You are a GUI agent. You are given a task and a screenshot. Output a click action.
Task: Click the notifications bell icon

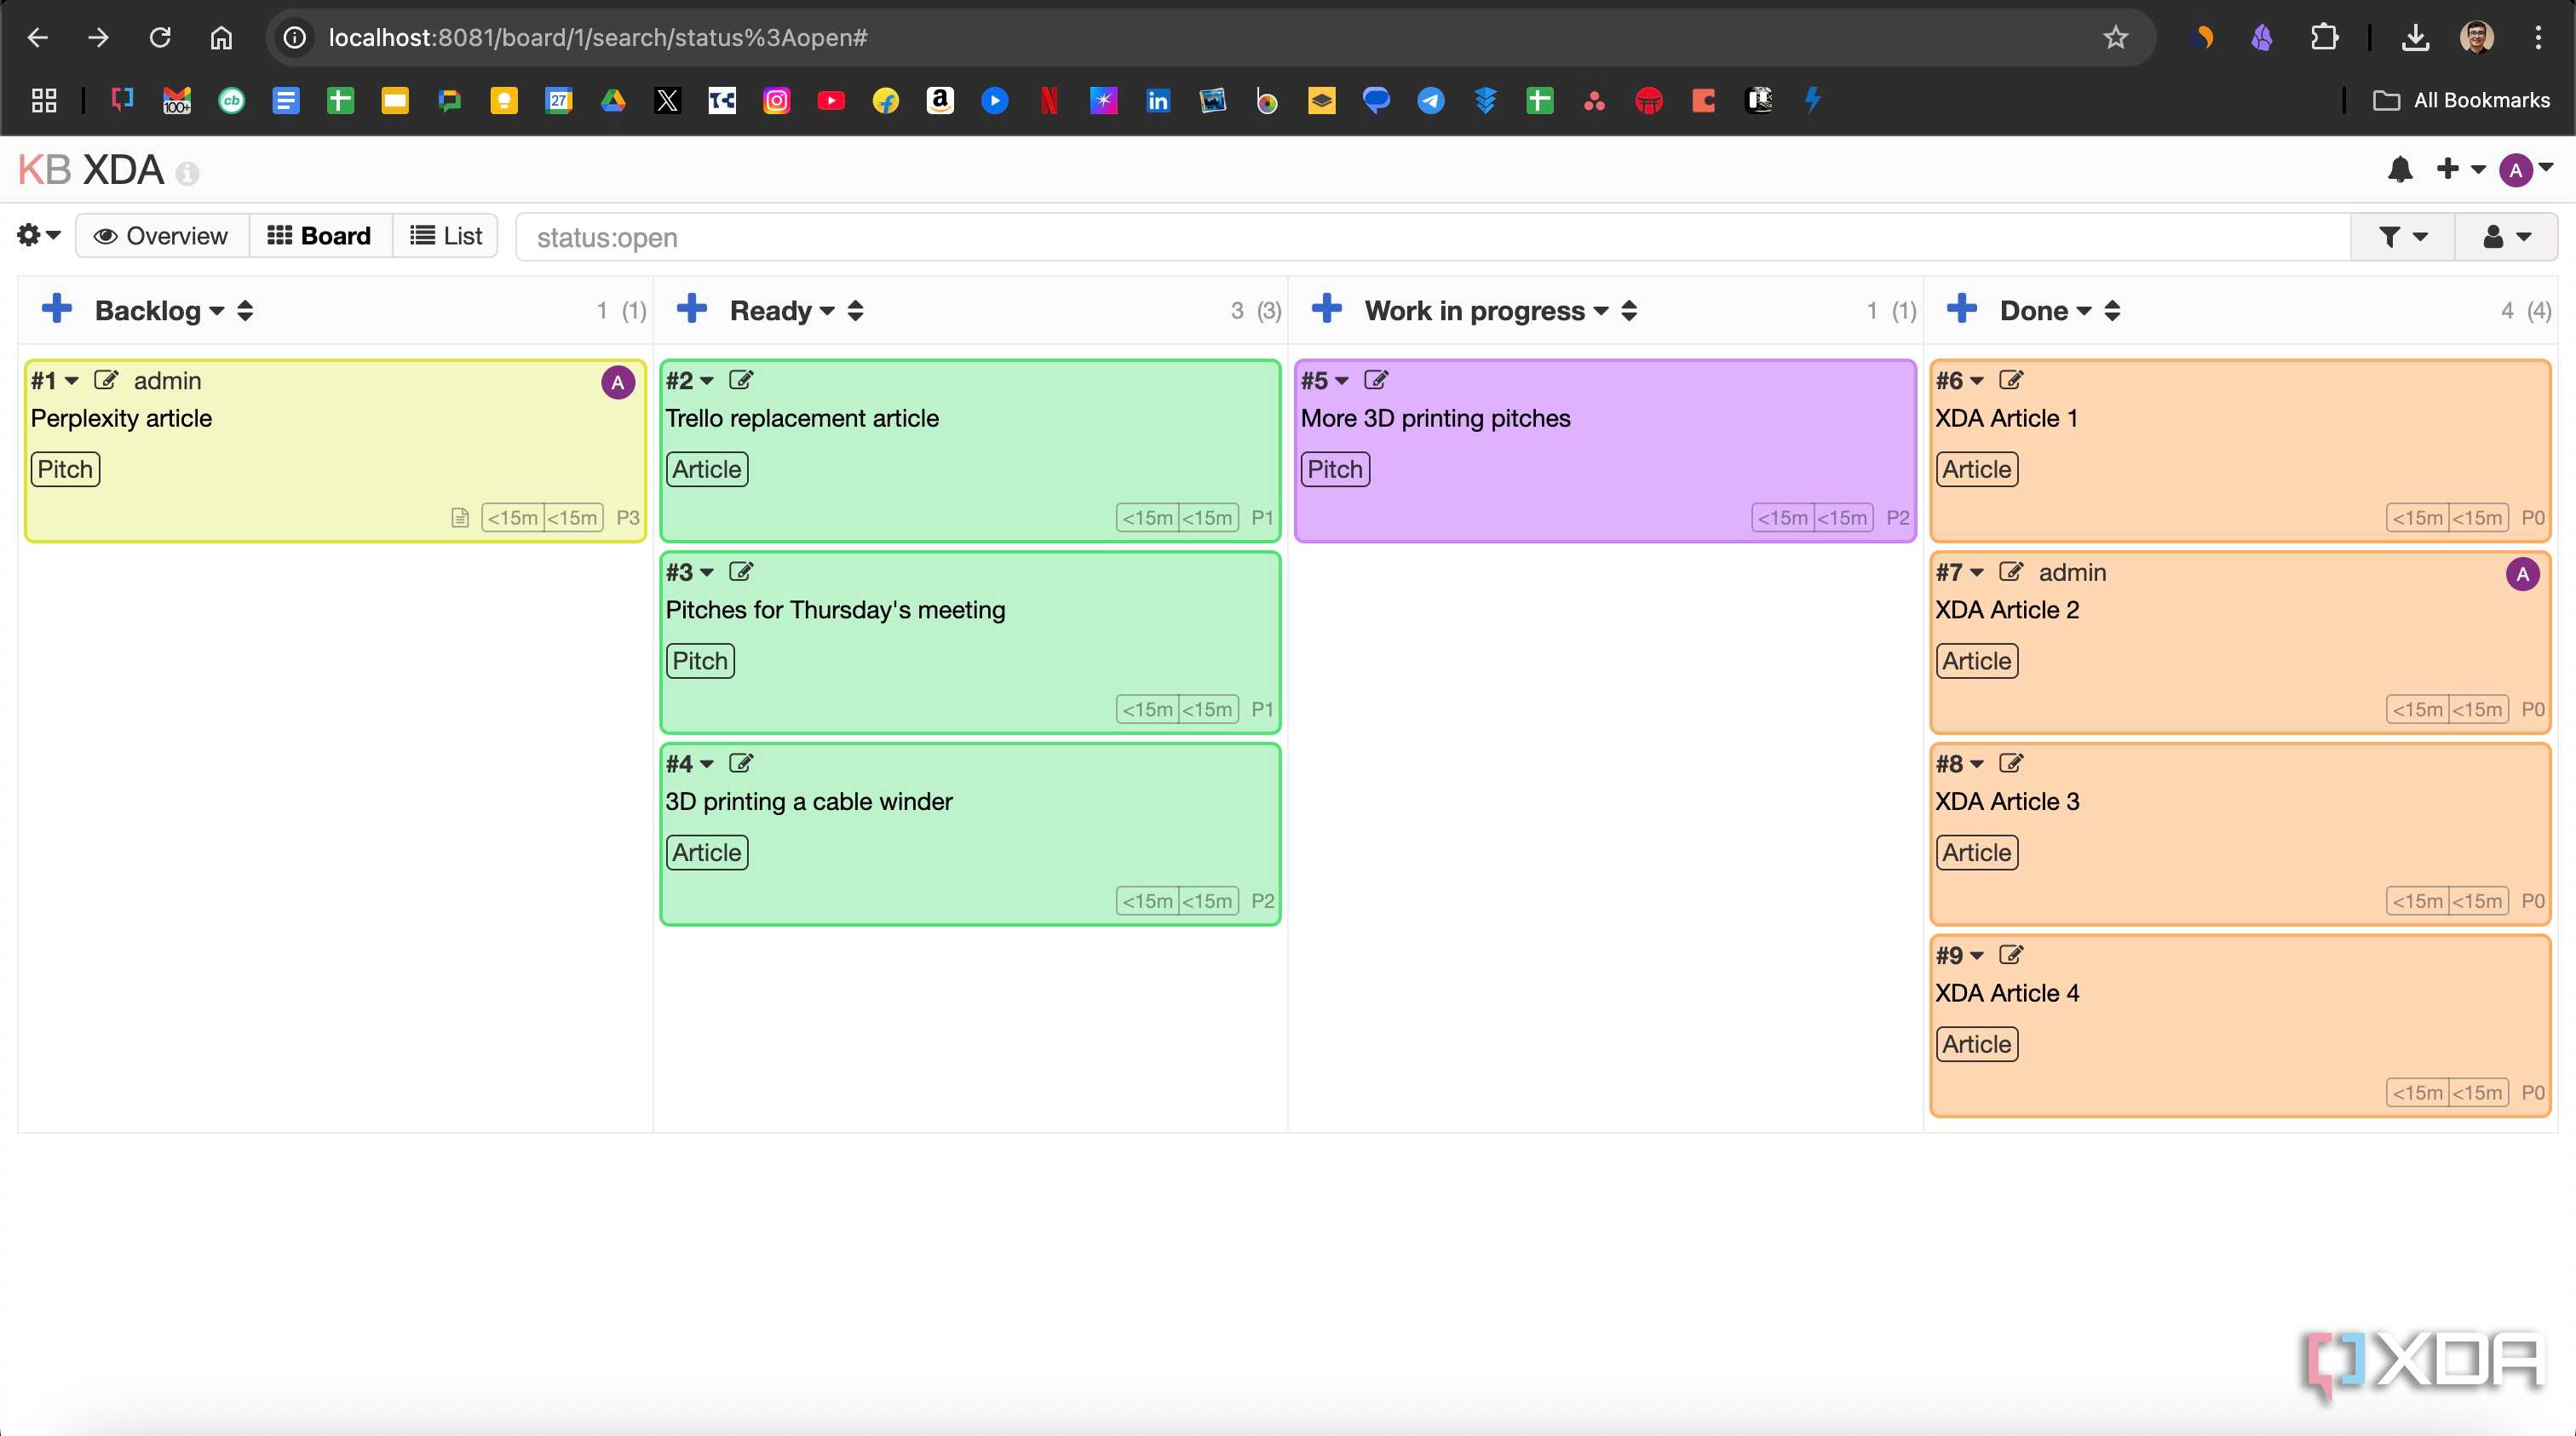[2400, 170]
